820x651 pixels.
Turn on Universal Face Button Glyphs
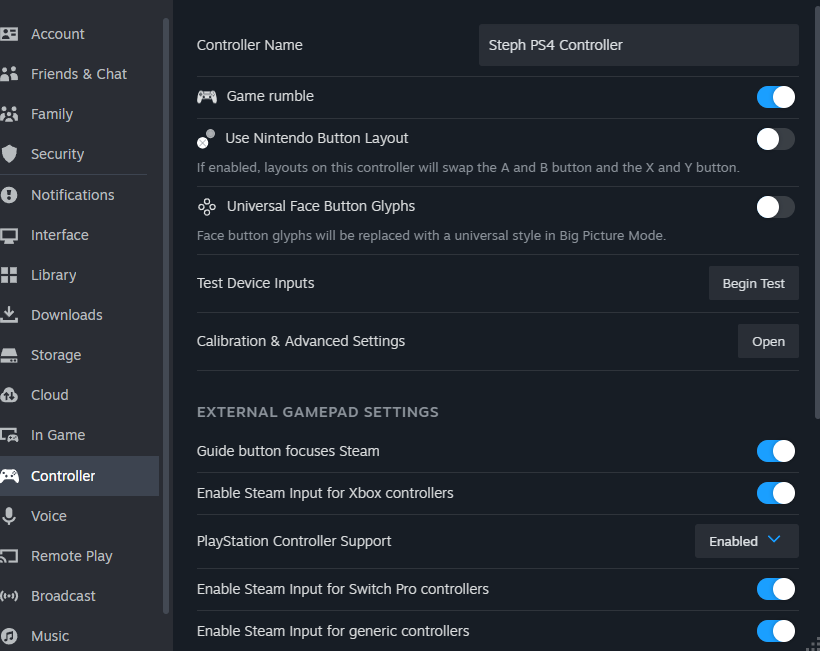[x=775, y=207]
